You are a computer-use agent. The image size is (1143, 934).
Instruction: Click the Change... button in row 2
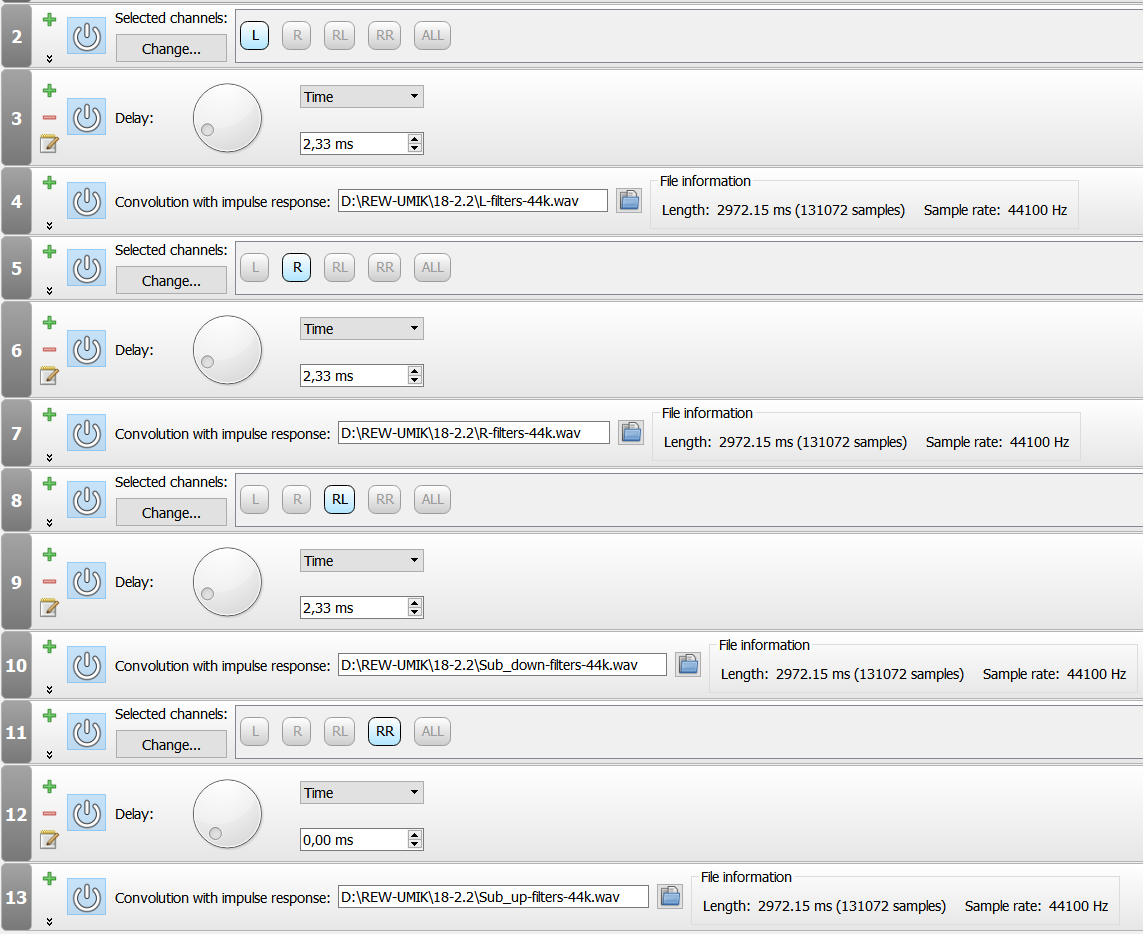pos(171,49)
